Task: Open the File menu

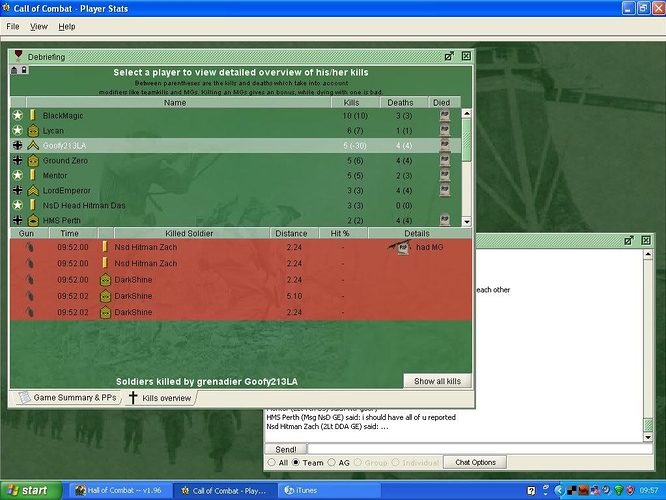Action: pos(13,26)
